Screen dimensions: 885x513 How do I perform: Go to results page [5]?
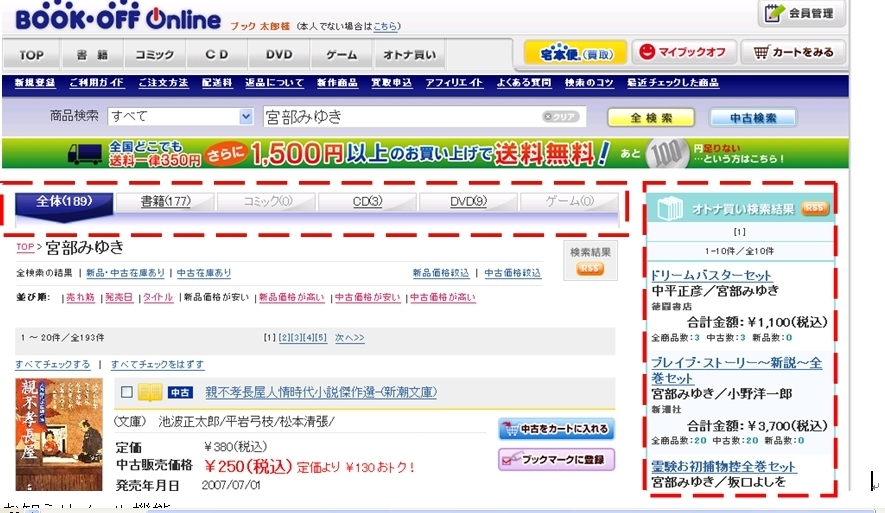point(321,337)
